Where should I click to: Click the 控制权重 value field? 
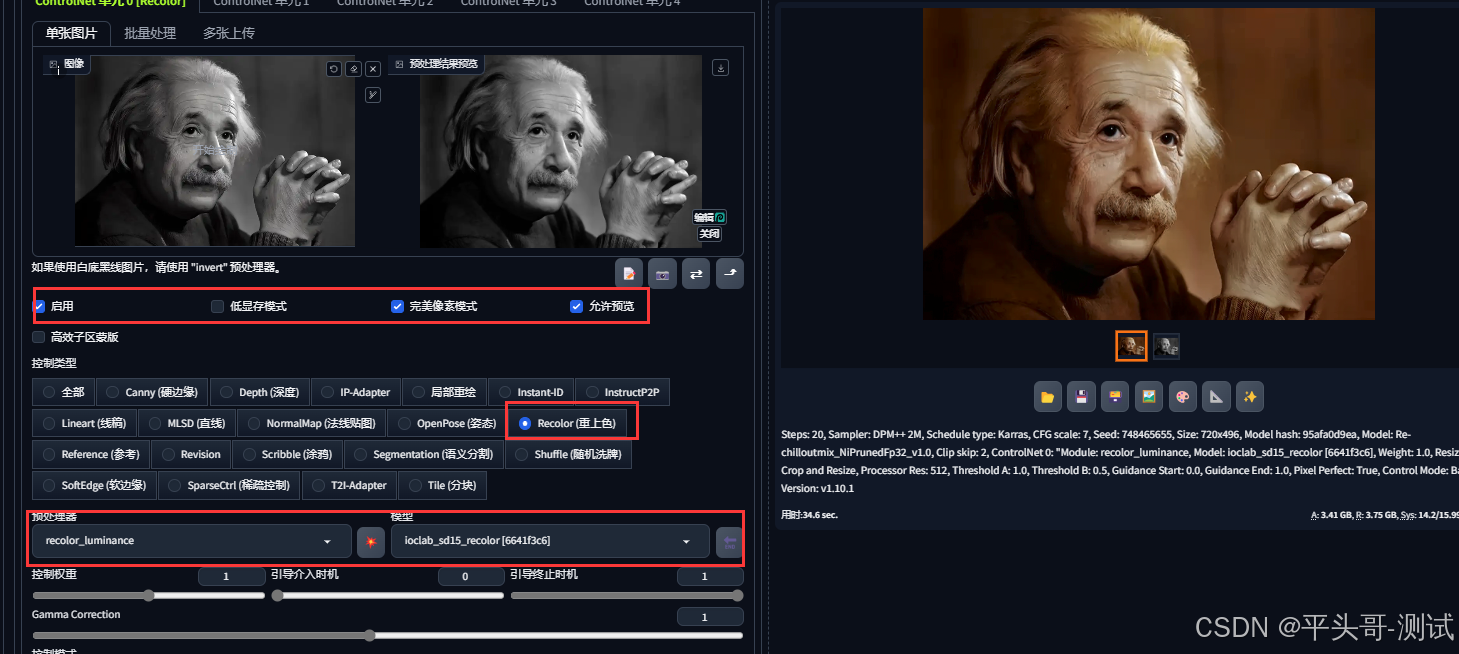(231, 577)
